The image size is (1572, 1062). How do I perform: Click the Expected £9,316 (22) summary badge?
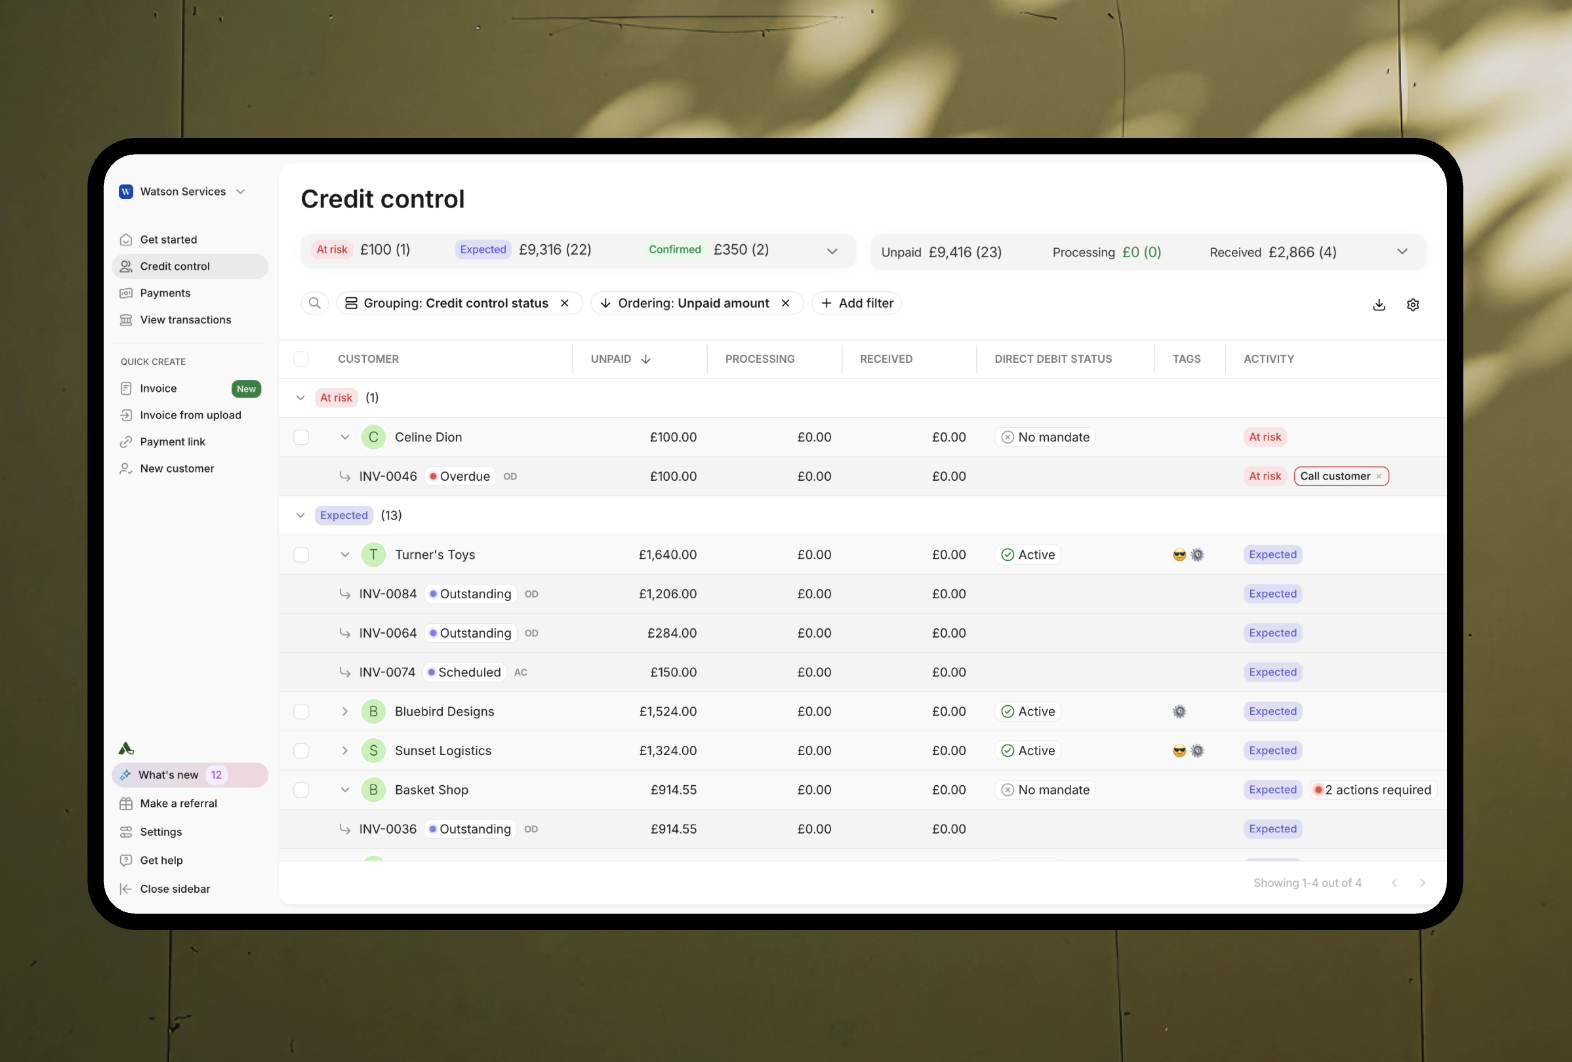(524, 250)
